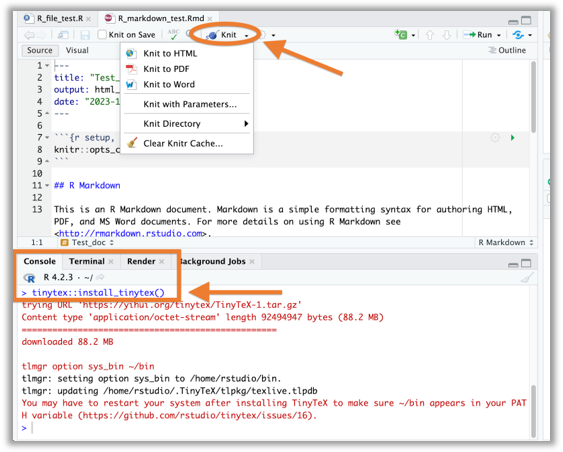Image resolution: width=563 pixels, height=452 pixels.
Task: Open the R Markdown file type selector
Action: tap(505, 242)
